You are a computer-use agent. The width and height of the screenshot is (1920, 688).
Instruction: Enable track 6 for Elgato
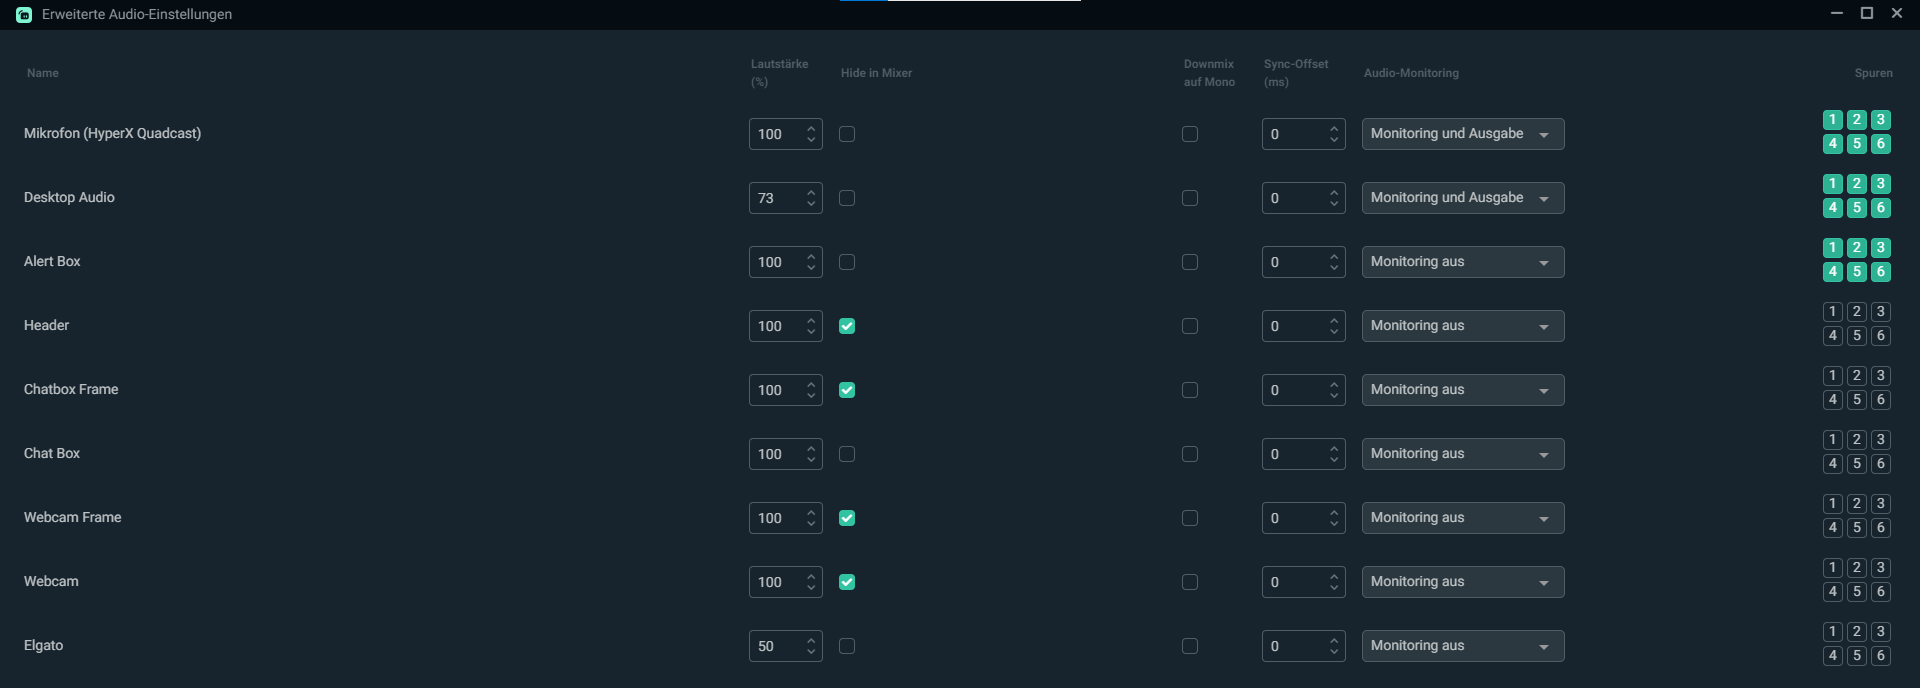pos(1880,656)
